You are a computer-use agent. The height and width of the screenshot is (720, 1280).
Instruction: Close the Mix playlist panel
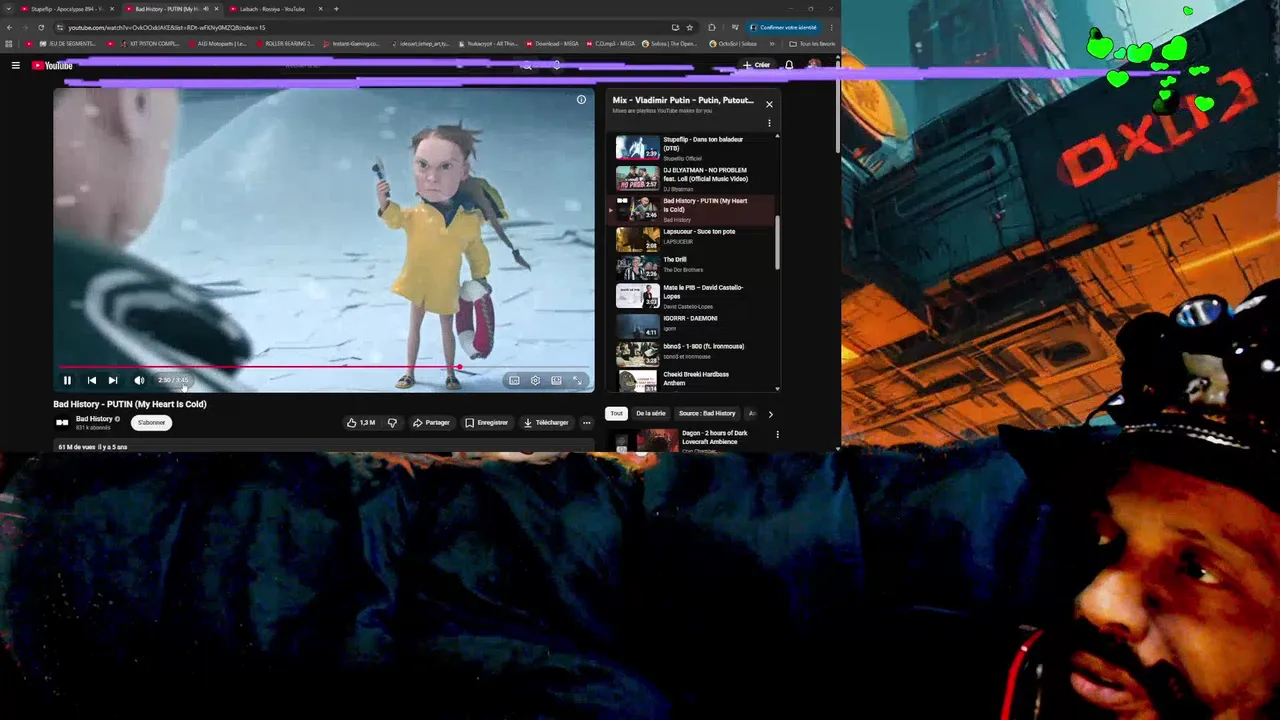769,104
